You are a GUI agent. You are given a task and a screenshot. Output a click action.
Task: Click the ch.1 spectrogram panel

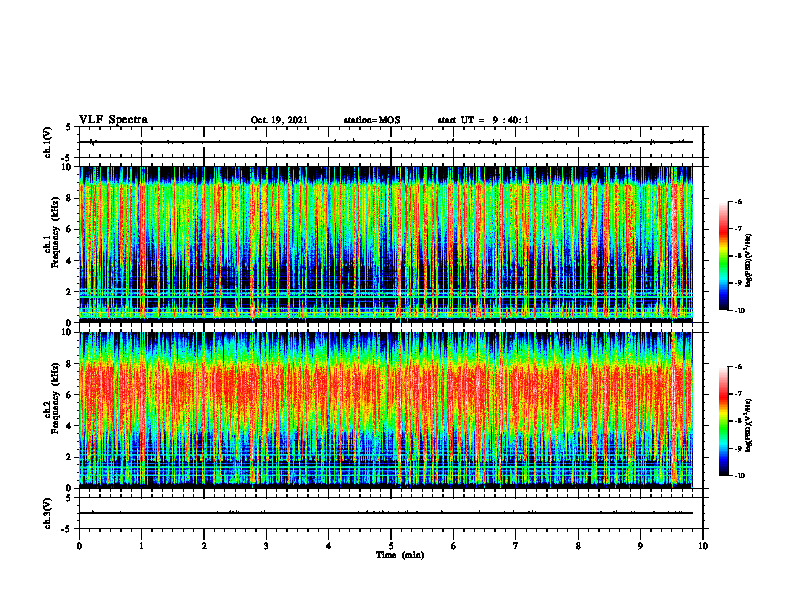click(386, 244)
